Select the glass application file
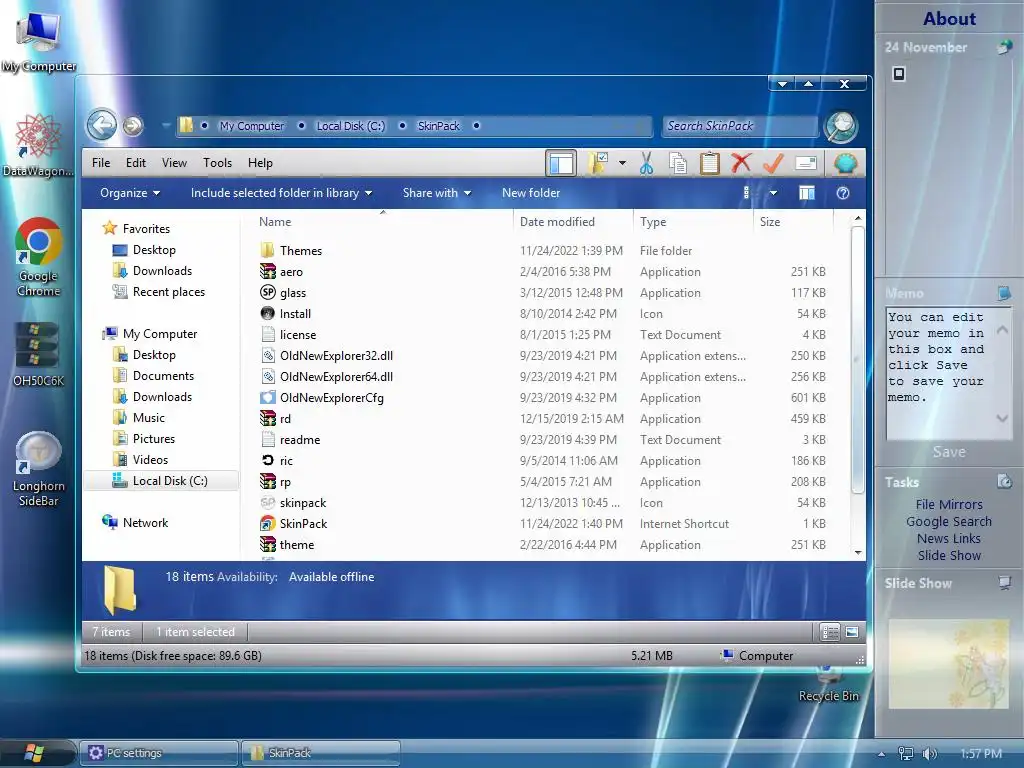 coord(293,293)
